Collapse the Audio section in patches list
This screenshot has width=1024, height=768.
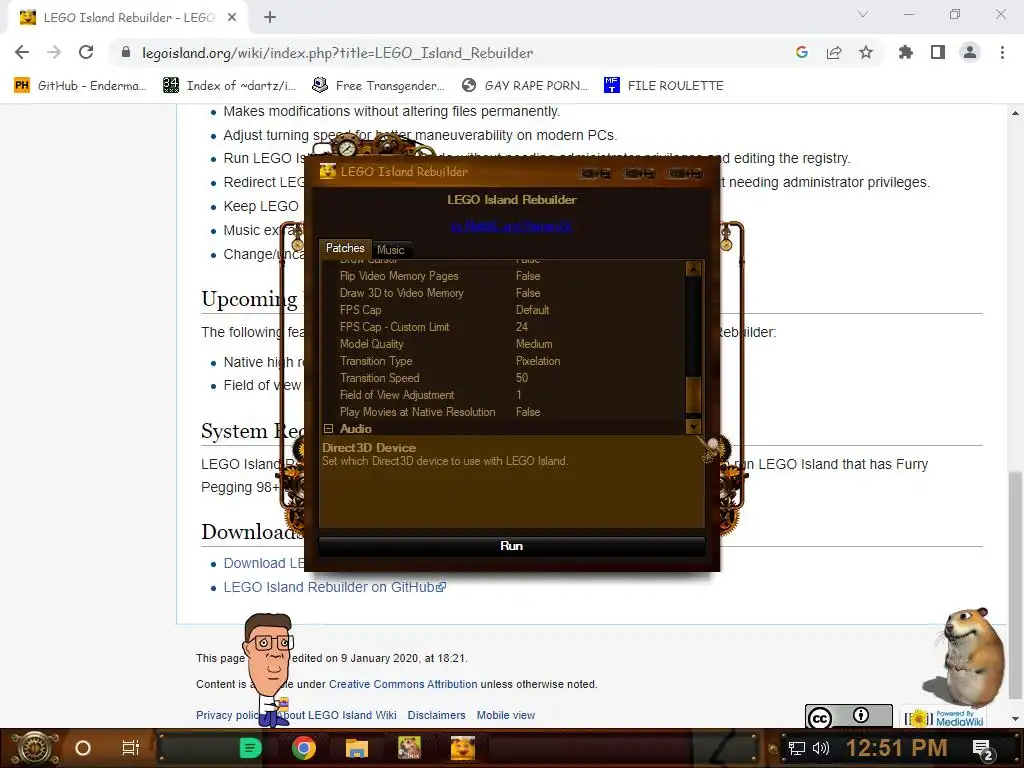click(328, 429)
